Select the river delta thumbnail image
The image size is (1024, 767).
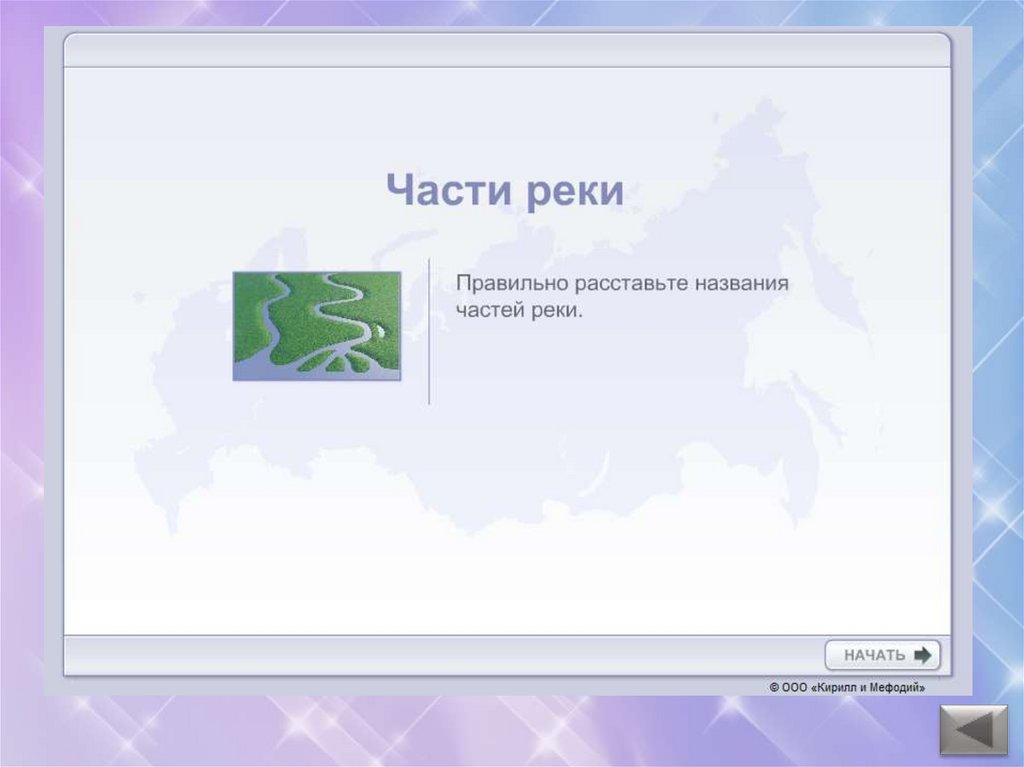pyautogui.click(x=317, y=326)
